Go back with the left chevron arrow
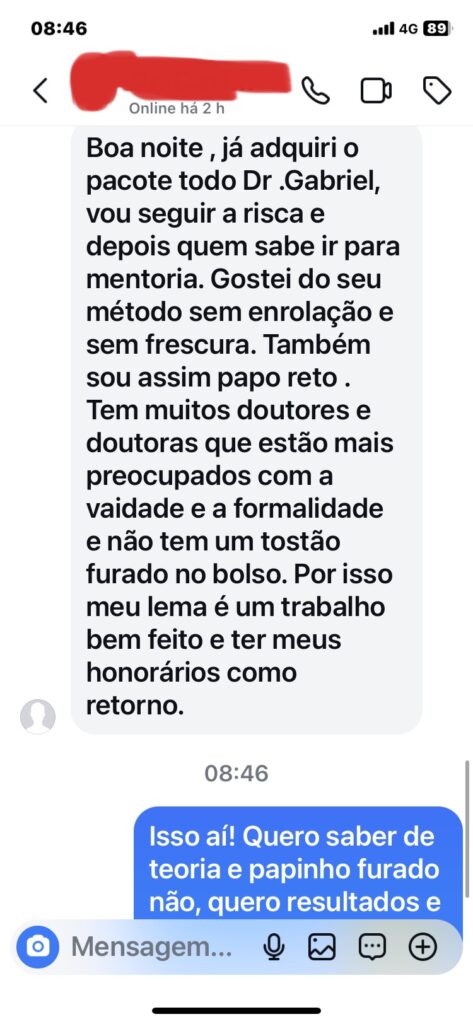Image resolution: width=473 pixels, height=1024 pixels. (x=41, y=90)
